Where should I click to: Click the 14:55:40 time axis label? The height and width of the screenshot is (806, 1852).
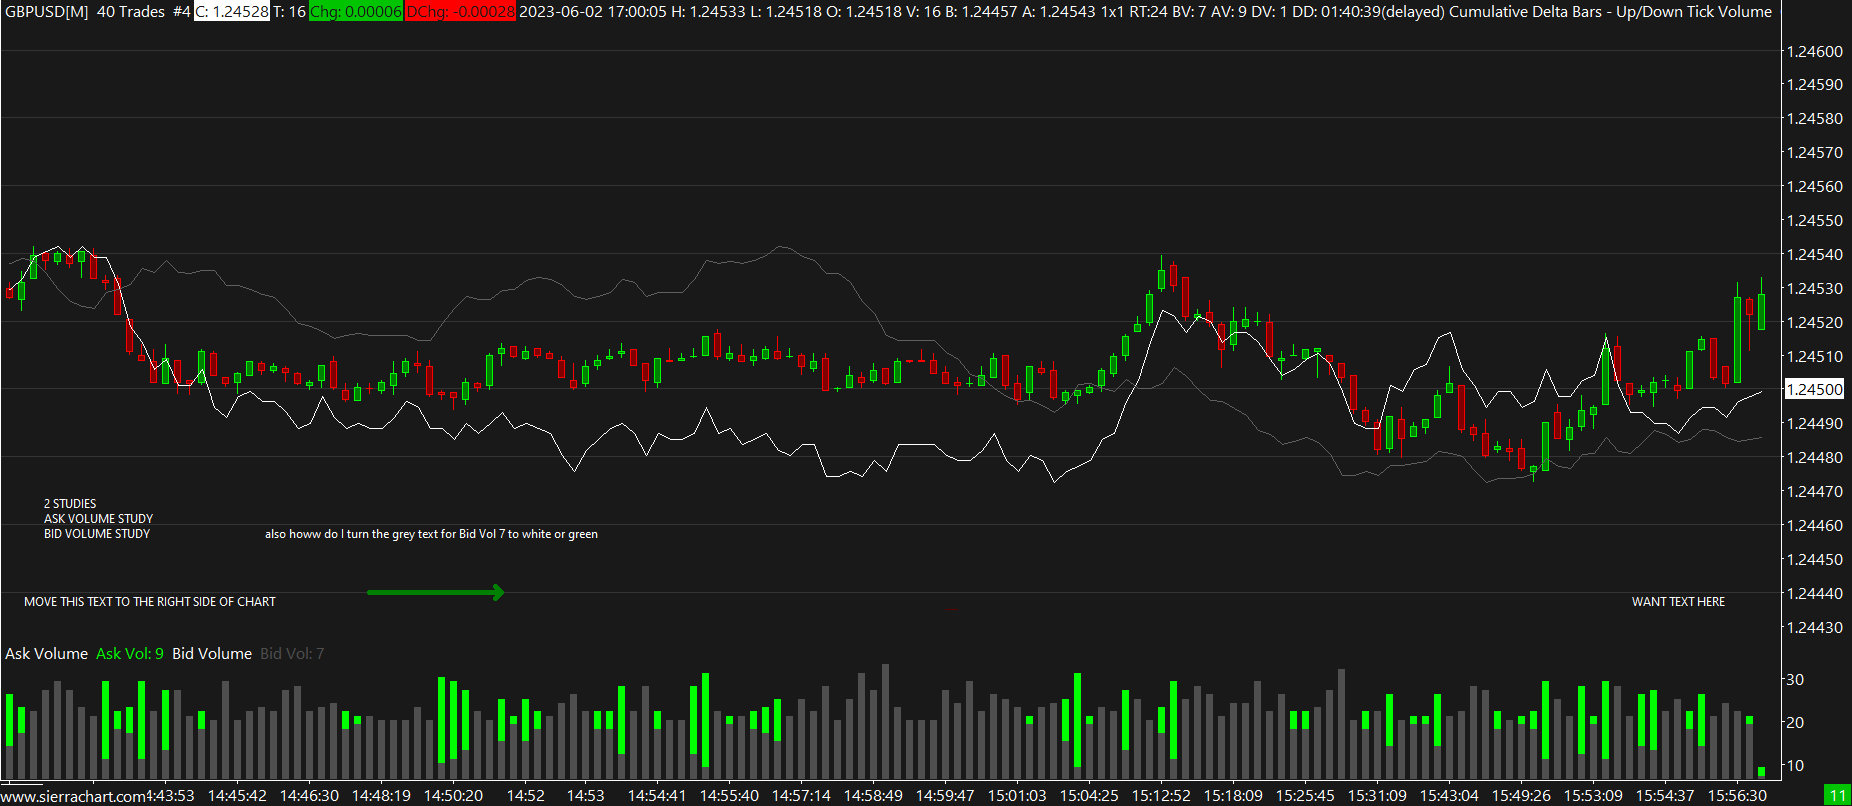[729, 796]
